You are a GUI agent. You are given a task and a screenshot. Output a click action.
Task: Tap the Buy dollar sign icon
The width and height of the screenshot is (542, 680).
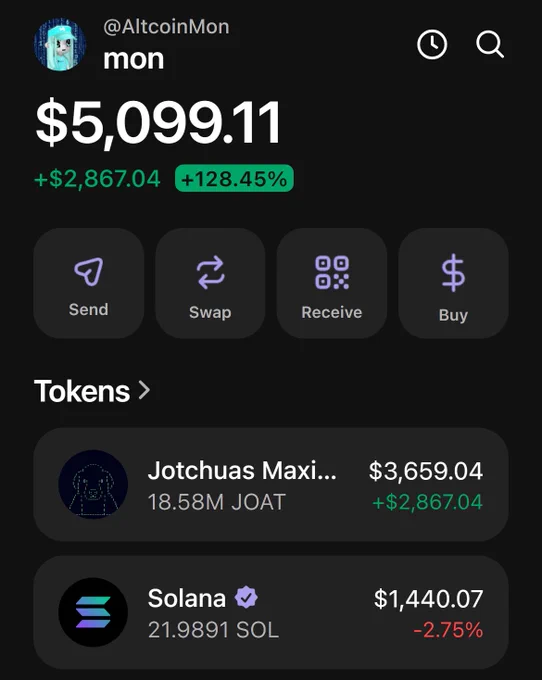(453, 273)
